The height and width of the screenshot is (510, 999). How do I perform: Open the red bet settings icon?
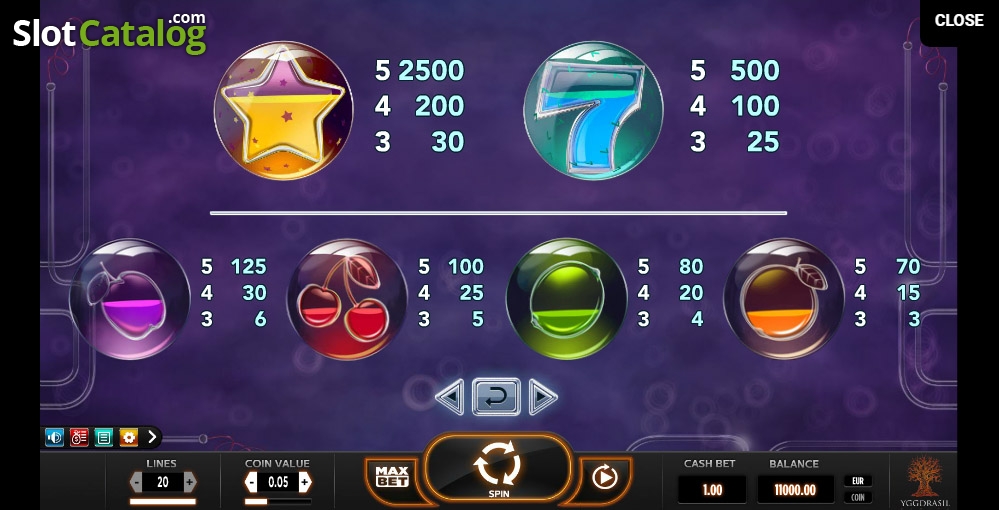click(x=79, y=437)
